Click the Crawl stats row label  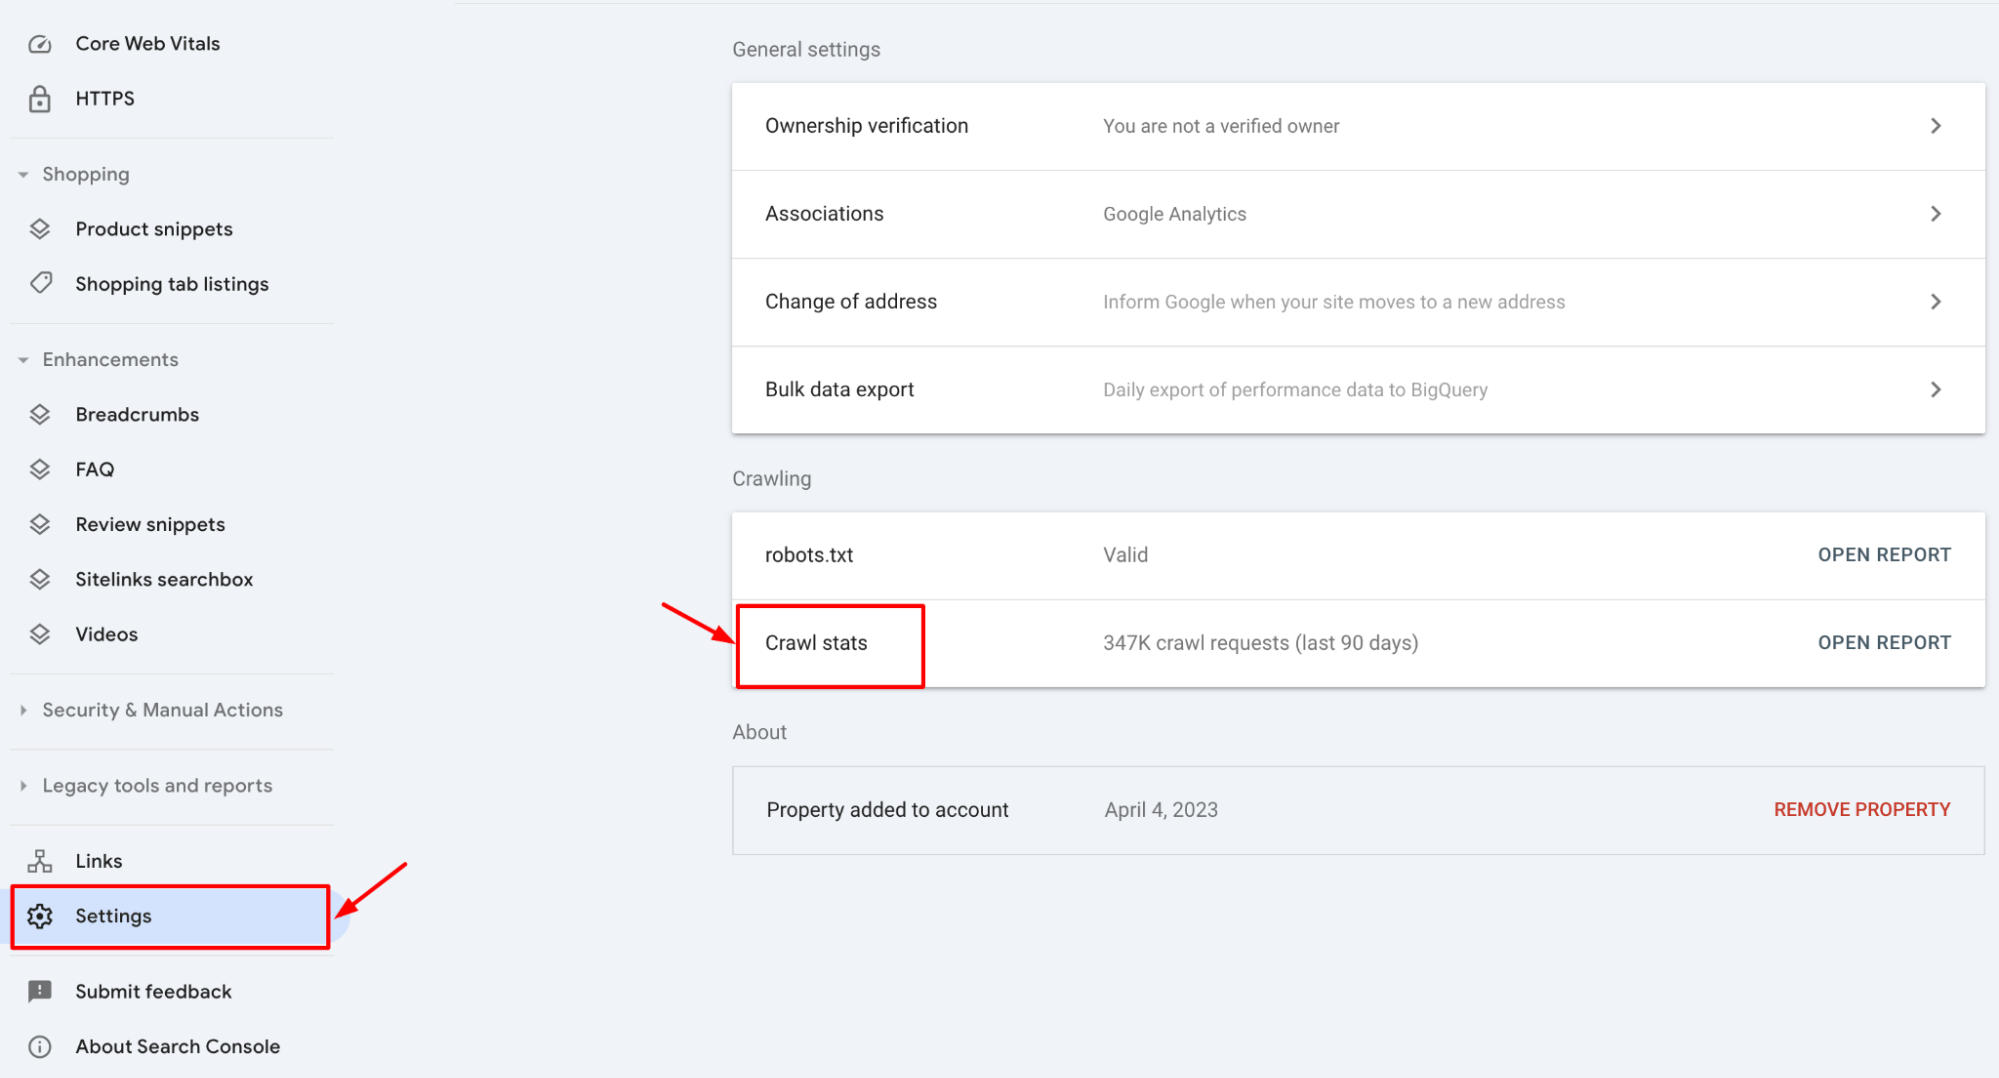[816, 643]
